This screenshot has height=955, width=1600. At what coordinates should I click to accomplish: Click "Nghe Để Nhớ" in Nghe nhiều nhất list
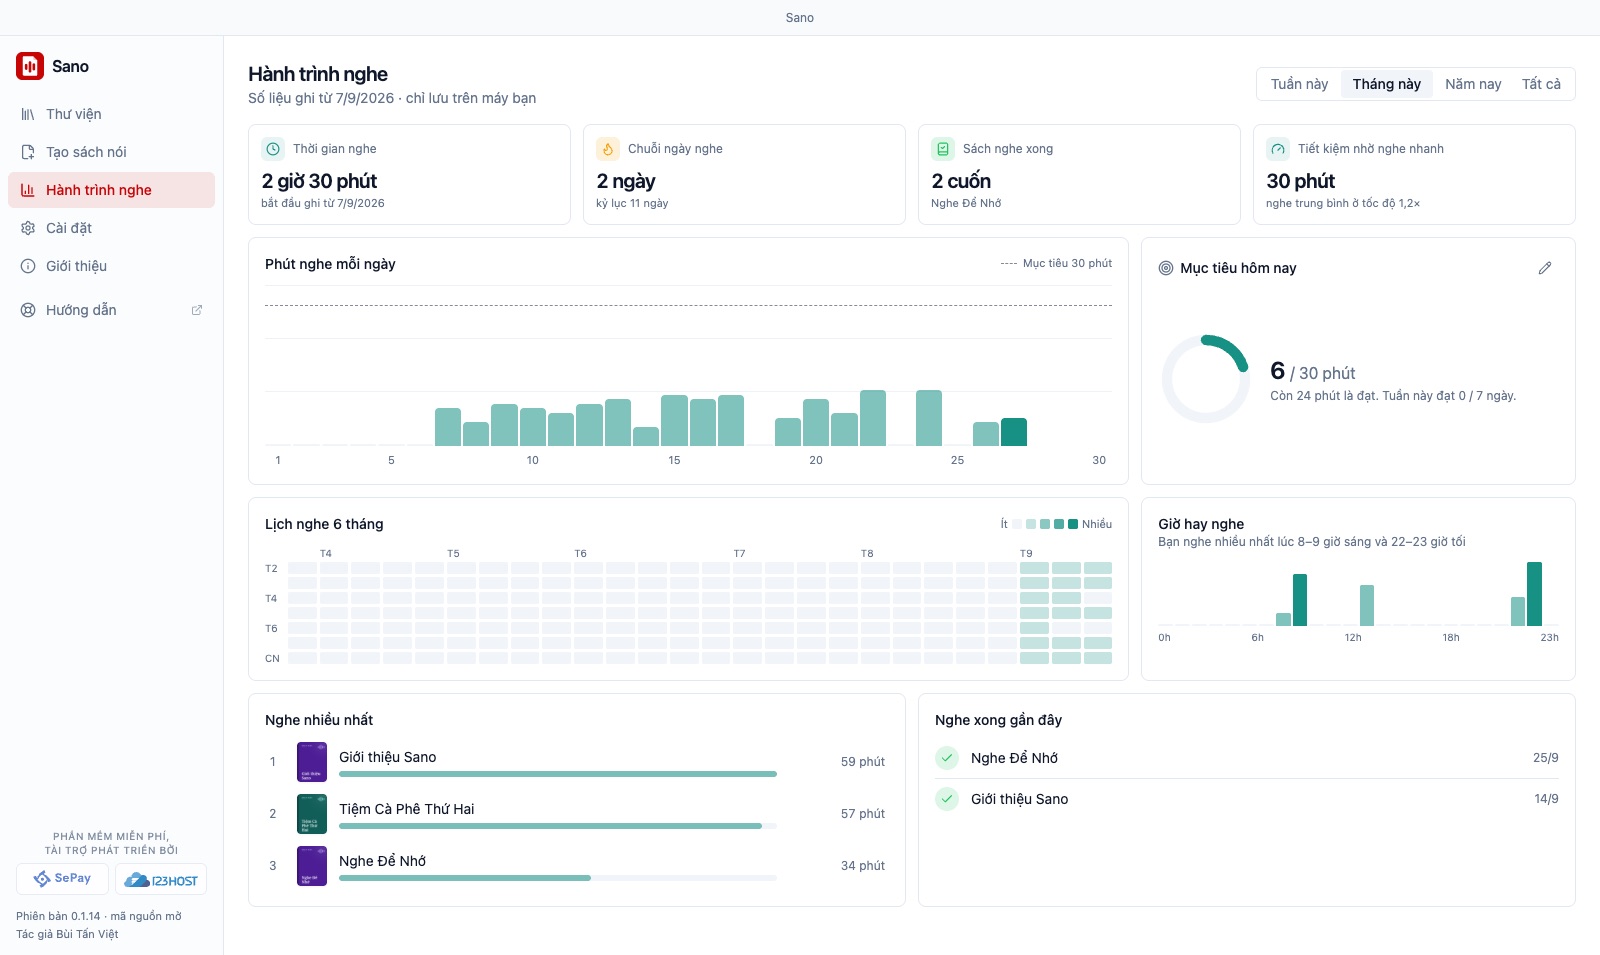[382, 861]
